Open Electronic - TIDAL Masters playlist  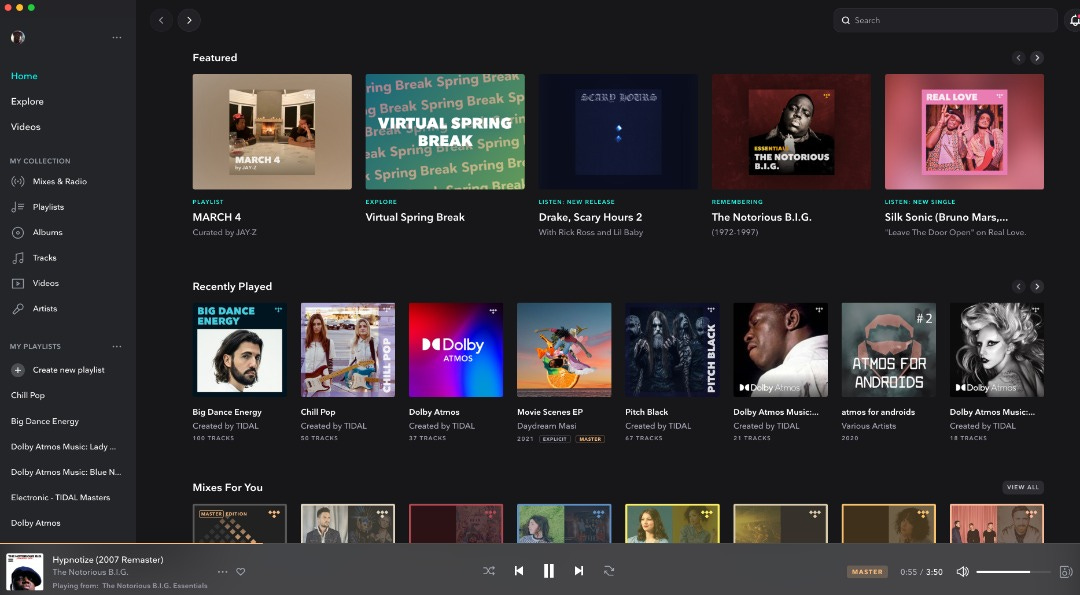coord(61,497)
